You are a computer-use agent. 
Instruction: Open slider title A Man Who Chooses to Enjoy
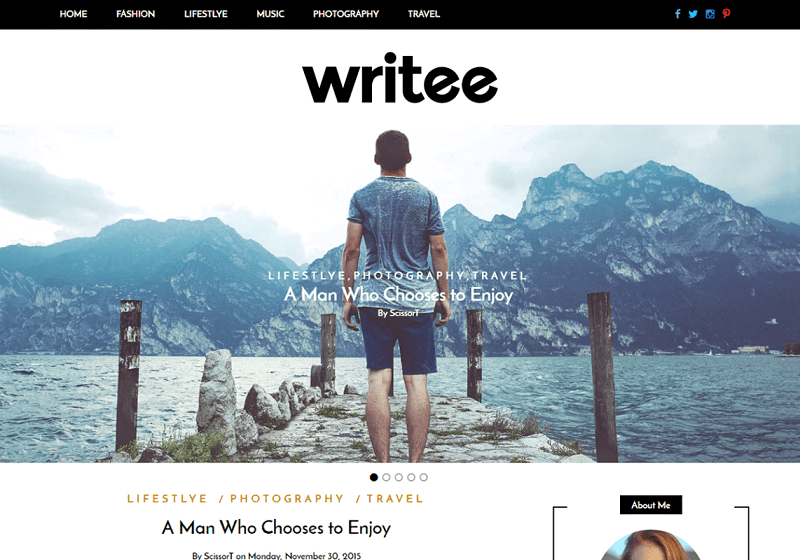point(398,294)
